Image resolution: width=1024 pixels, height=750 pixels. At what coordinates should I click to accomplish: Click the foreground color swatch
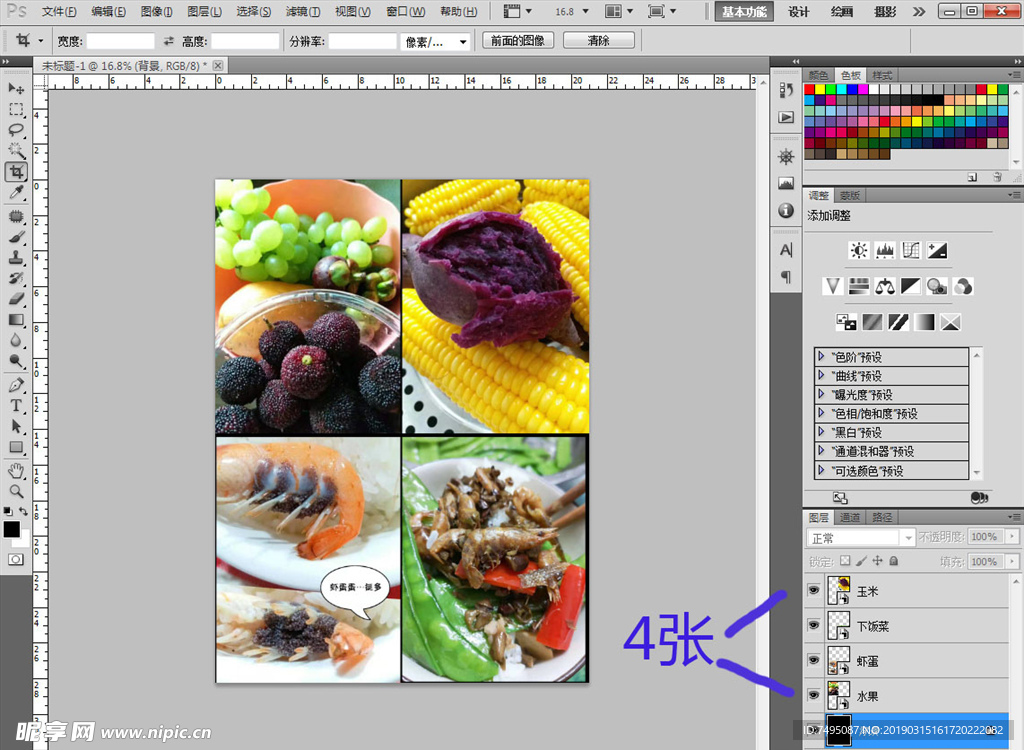point(11,528)
